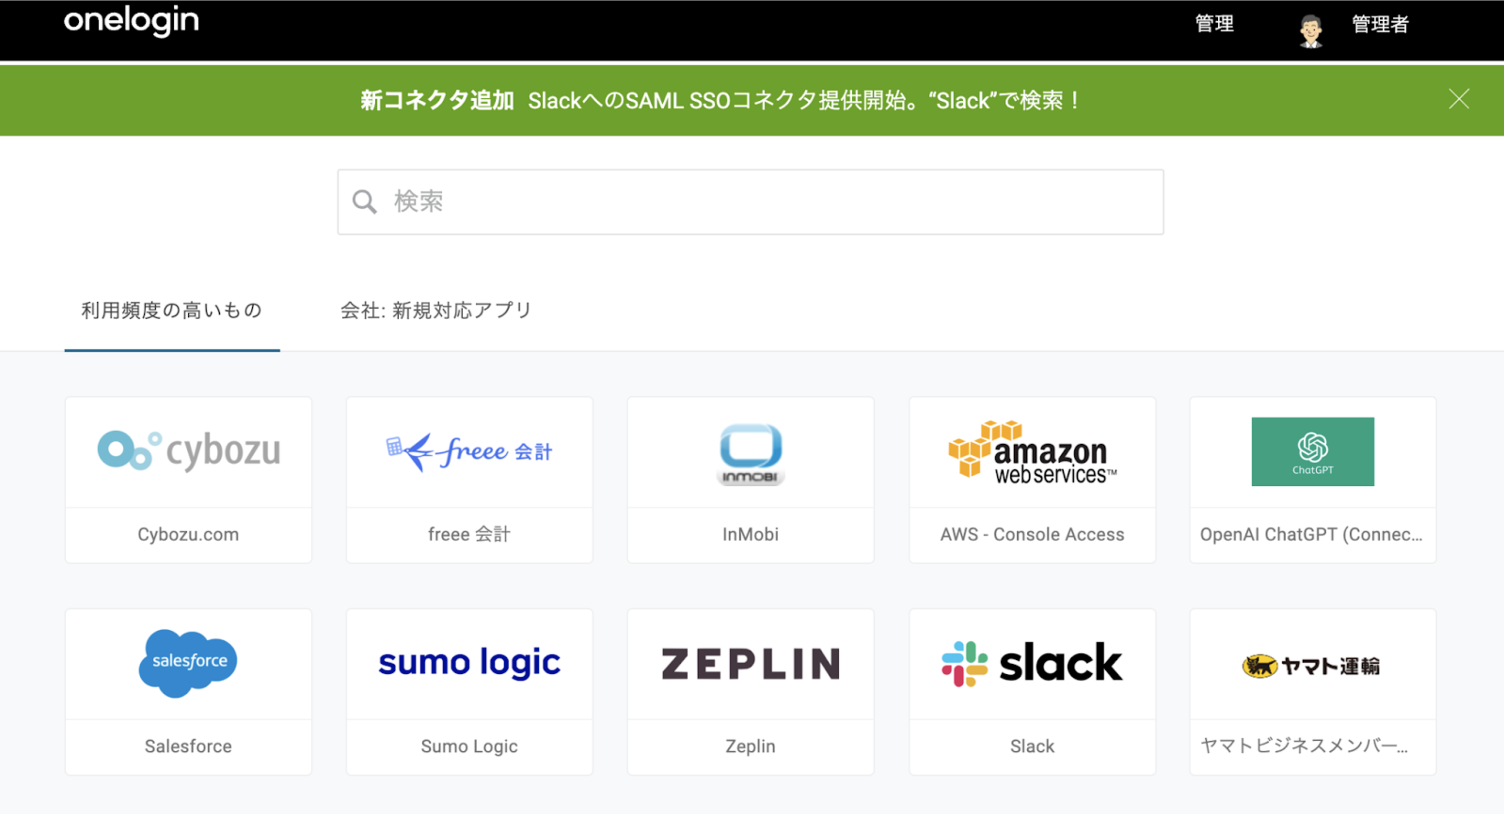Launch the ZEPLIN logo
1504x814 pixels.
[750, 664]
